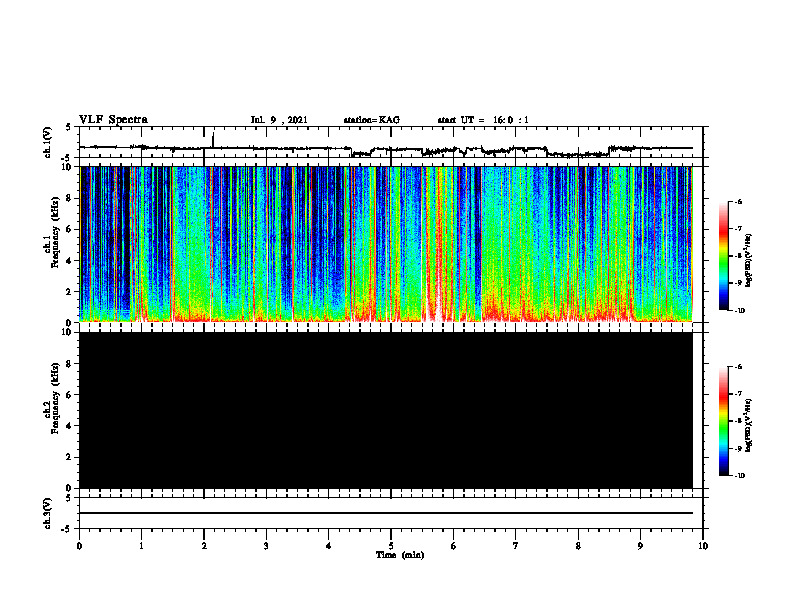
Task: Click the voltage spike in ch.1 waveform
Action: coord(213,139)
